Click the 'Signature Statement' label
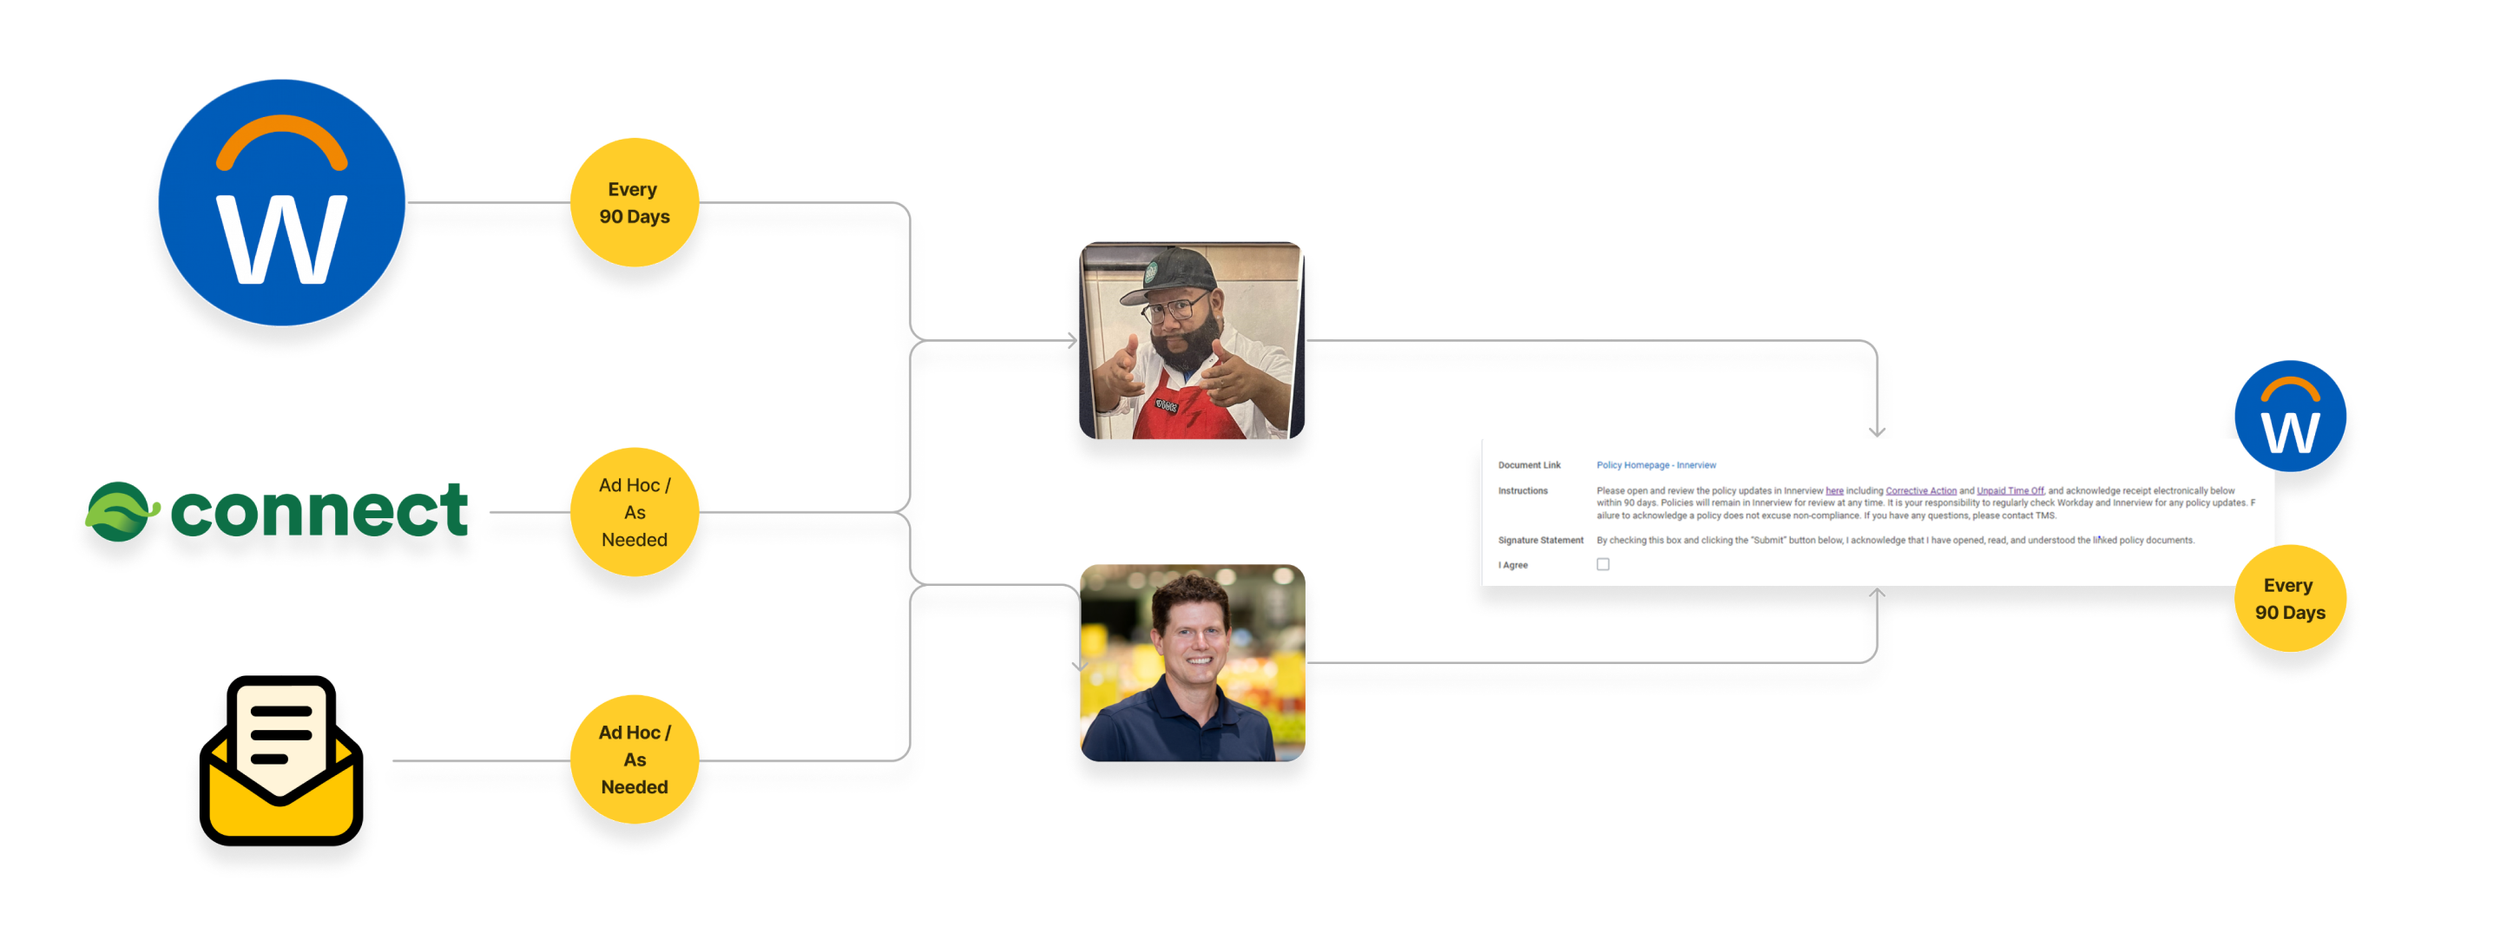2500x946 pixels. pyautogui.click(x=1540, y=540)
